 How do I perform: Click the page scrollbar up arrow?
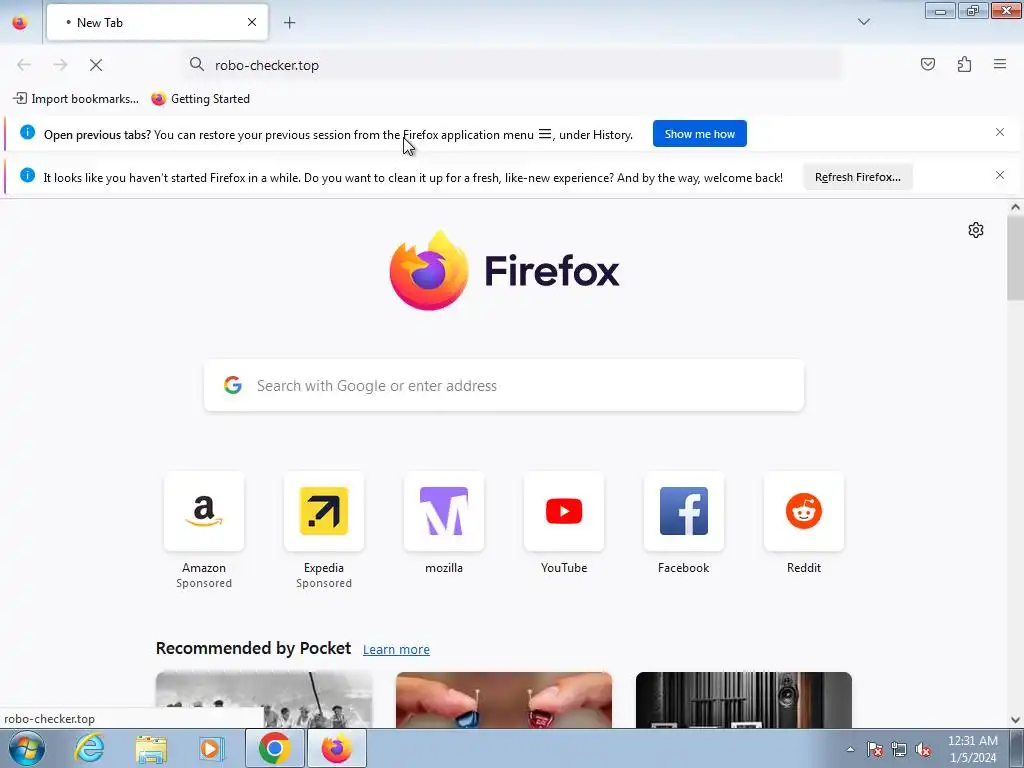1015,207
